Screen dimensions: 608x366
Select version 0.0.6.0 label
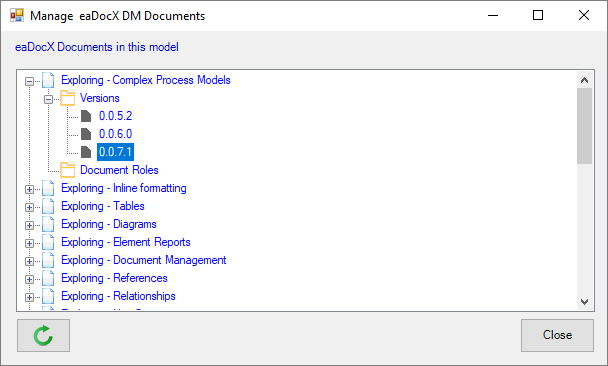(116, 134)
